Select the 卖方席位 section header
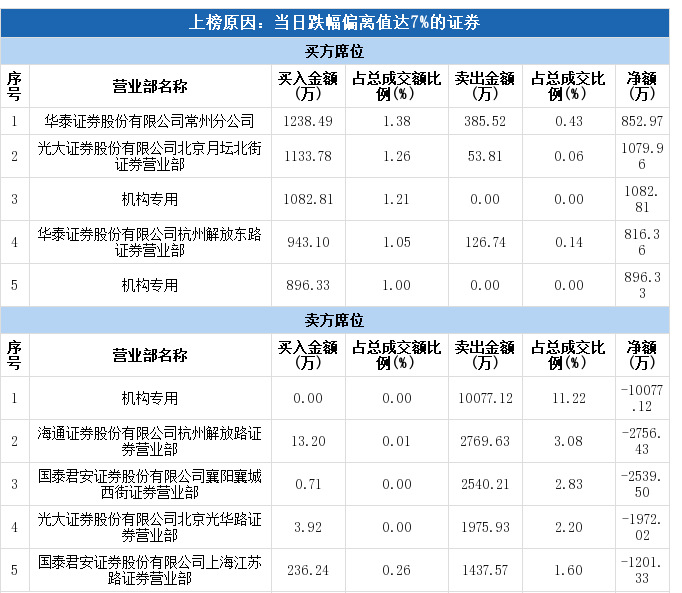Viewport: 682px width, 593px height. (x=334, y=320)
